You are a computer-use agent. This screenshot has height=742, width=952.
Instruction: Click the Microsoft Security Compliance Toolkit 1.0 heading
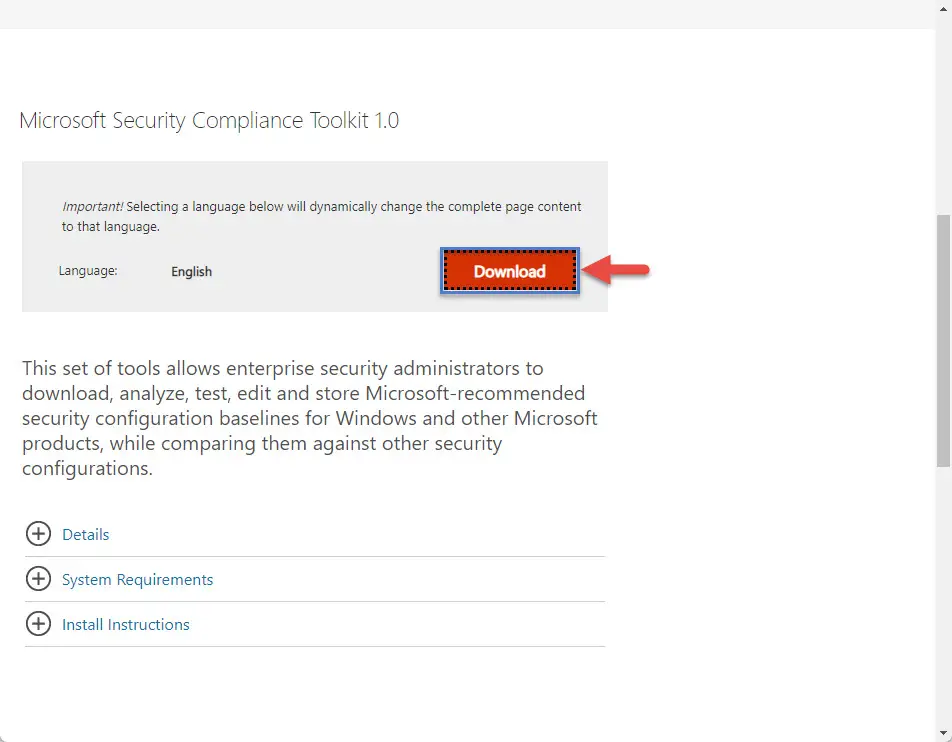tap(209, 120)
